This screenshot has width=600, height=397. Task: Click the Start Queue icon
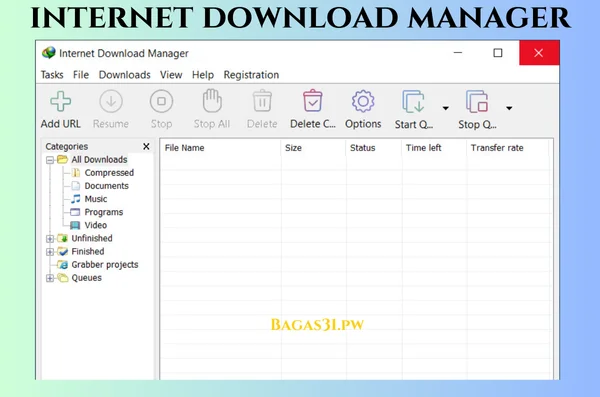[x=413, y=101]
